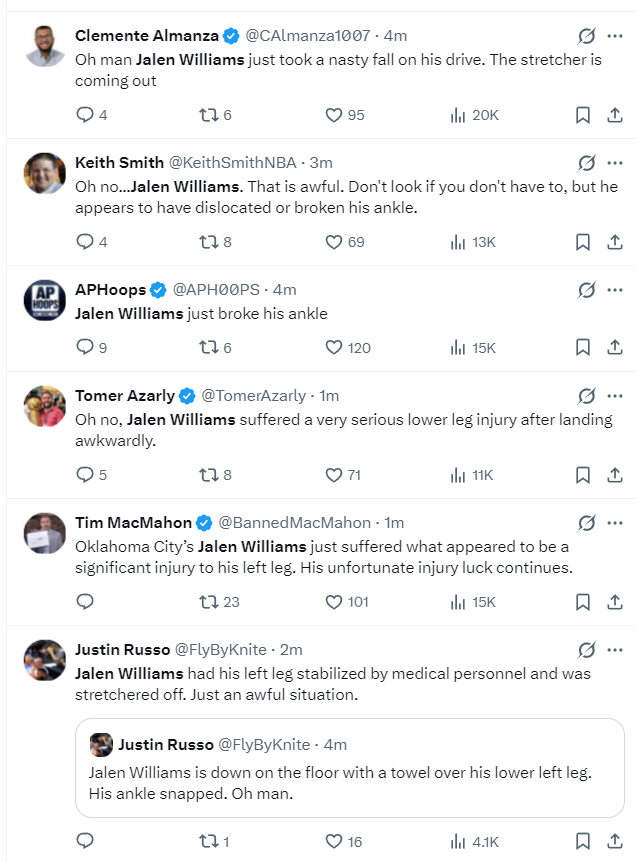Repost Keith Smith's tweet
This screenshot has height=862, width=636.
point(215,242)
